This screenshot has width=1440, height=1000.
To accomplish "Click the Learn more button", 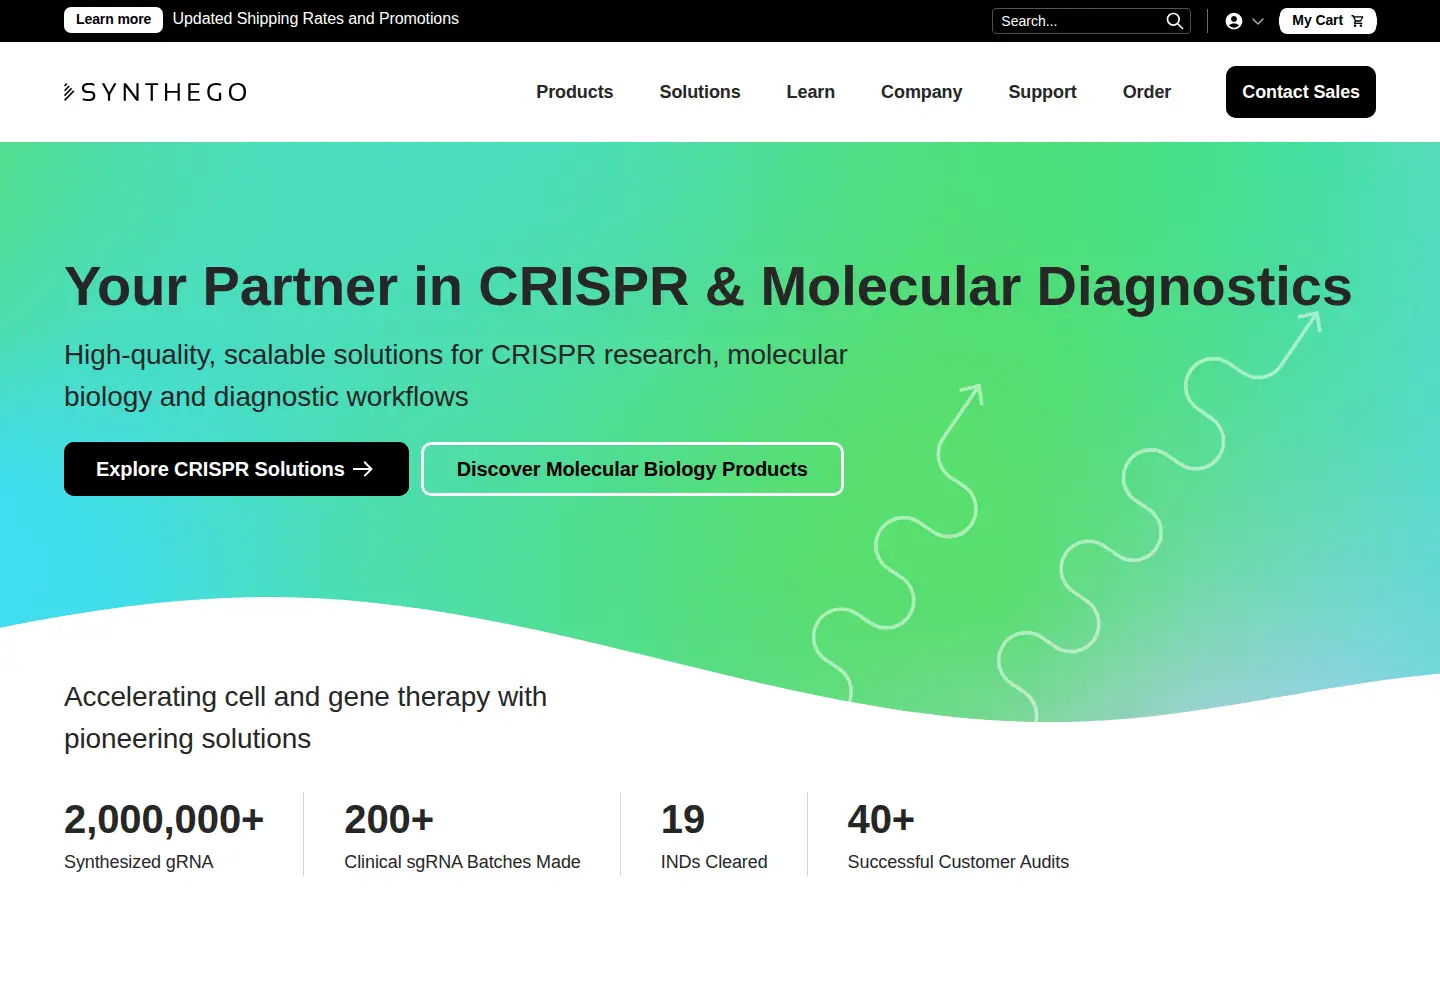I will (113, 20).
